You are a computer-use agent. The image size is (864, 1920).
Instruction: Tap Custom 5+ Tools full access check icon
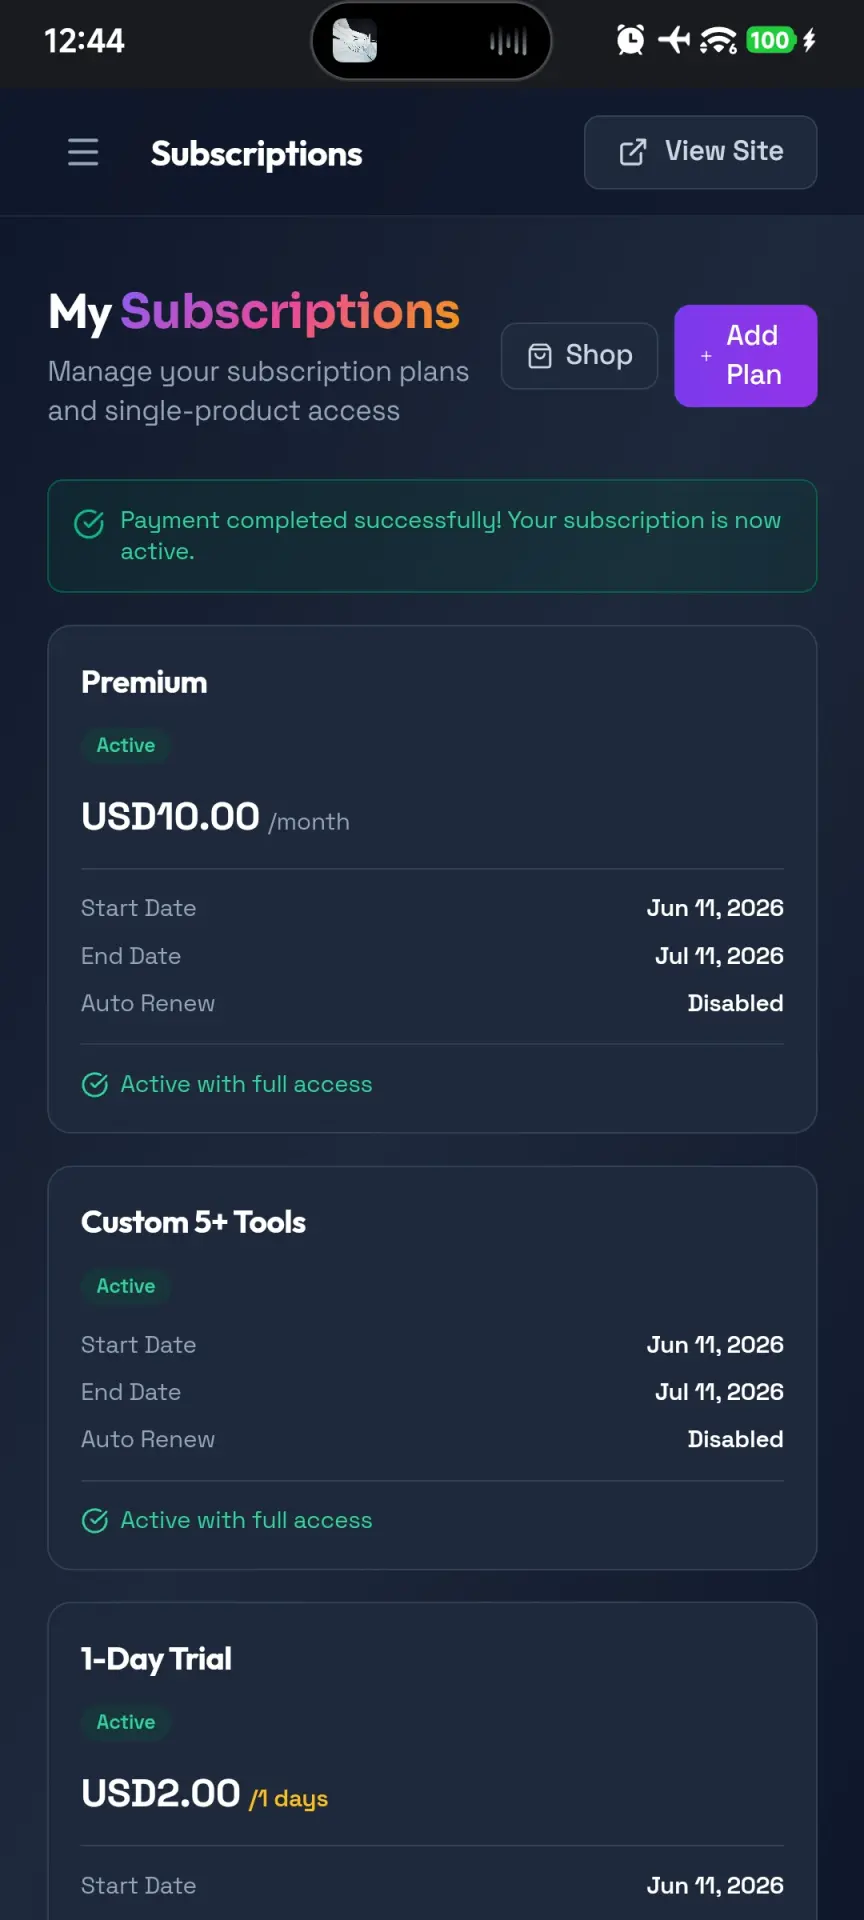[x=95, y=1520]
